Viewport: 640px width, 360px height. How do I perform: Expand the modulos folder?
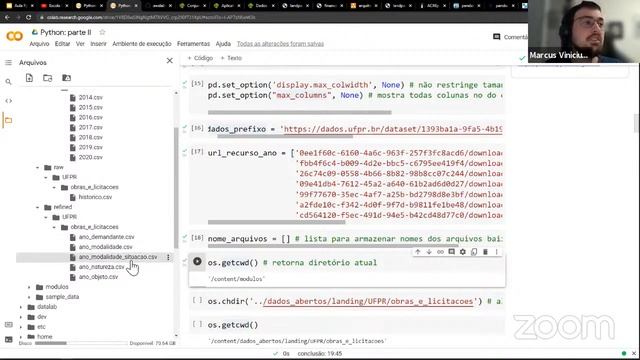pyautogui.click(x=29, y=287)
